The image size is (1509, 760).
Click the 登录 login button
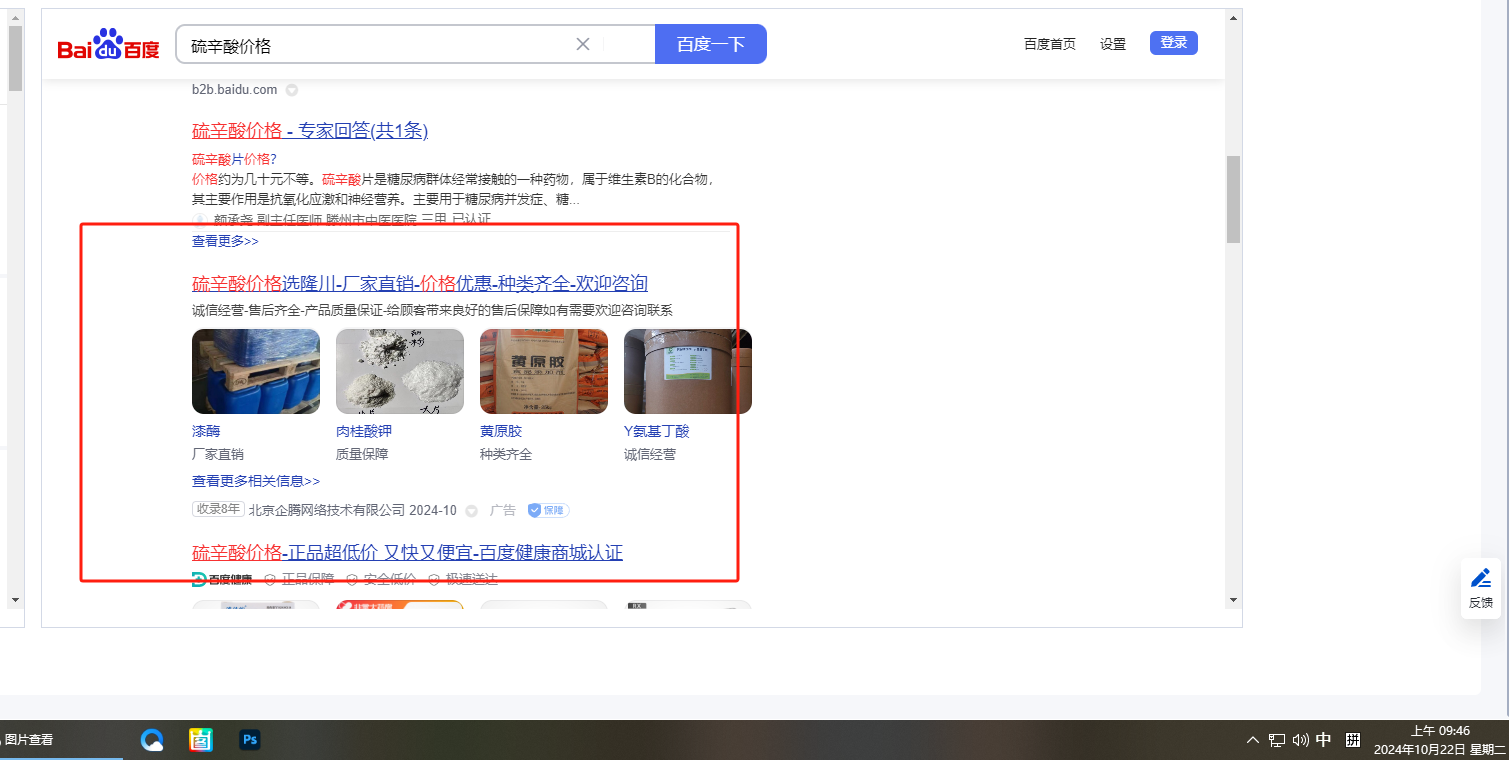click(x=1174, y=43)
